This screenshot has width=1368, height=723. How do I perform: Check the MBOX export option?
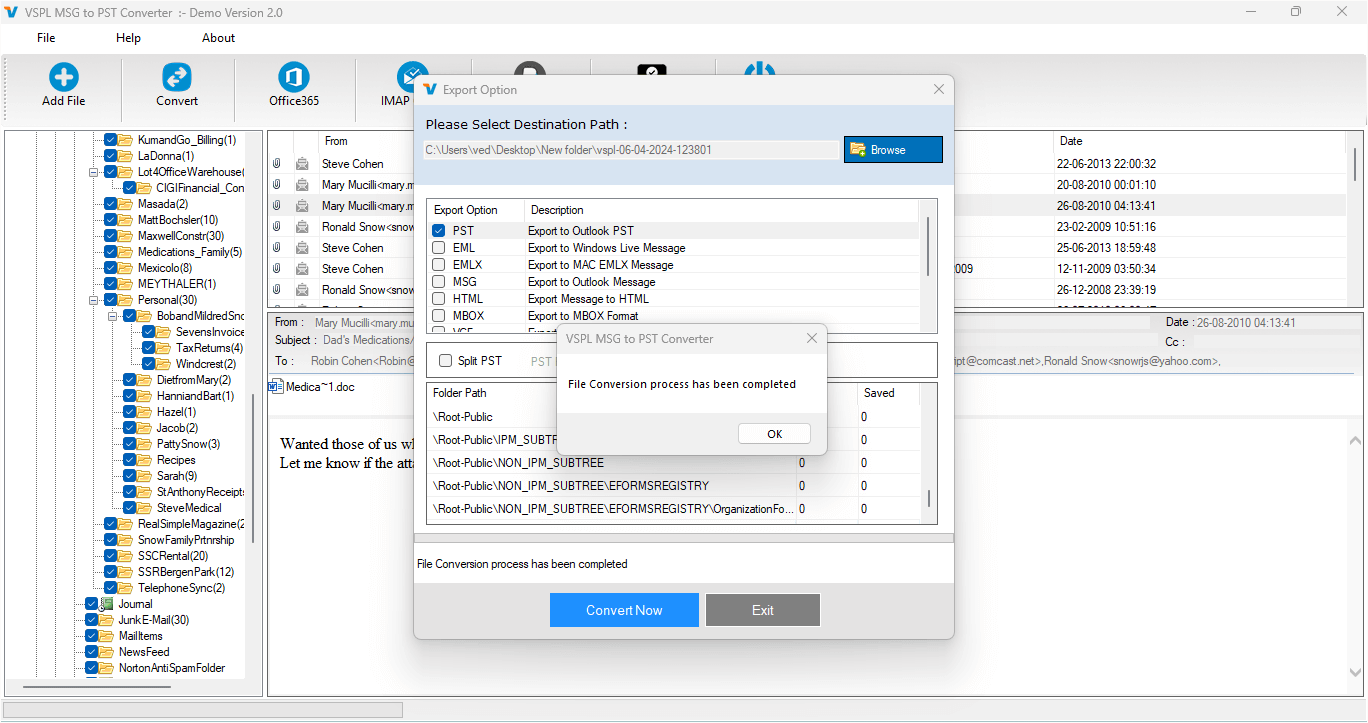[439, 316]
